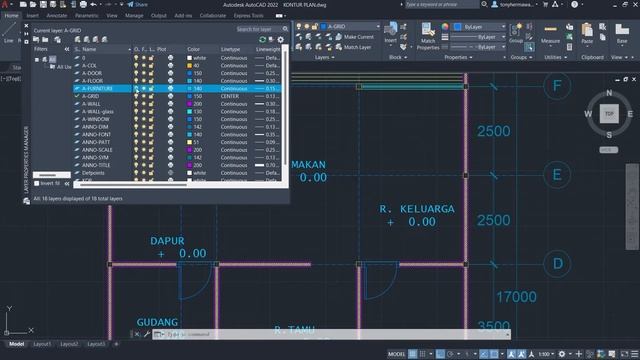Click the Save icon in quick access toolbar
Image resolution: width=640 pixels, height=360 pixels.
(x=43, y=4)
